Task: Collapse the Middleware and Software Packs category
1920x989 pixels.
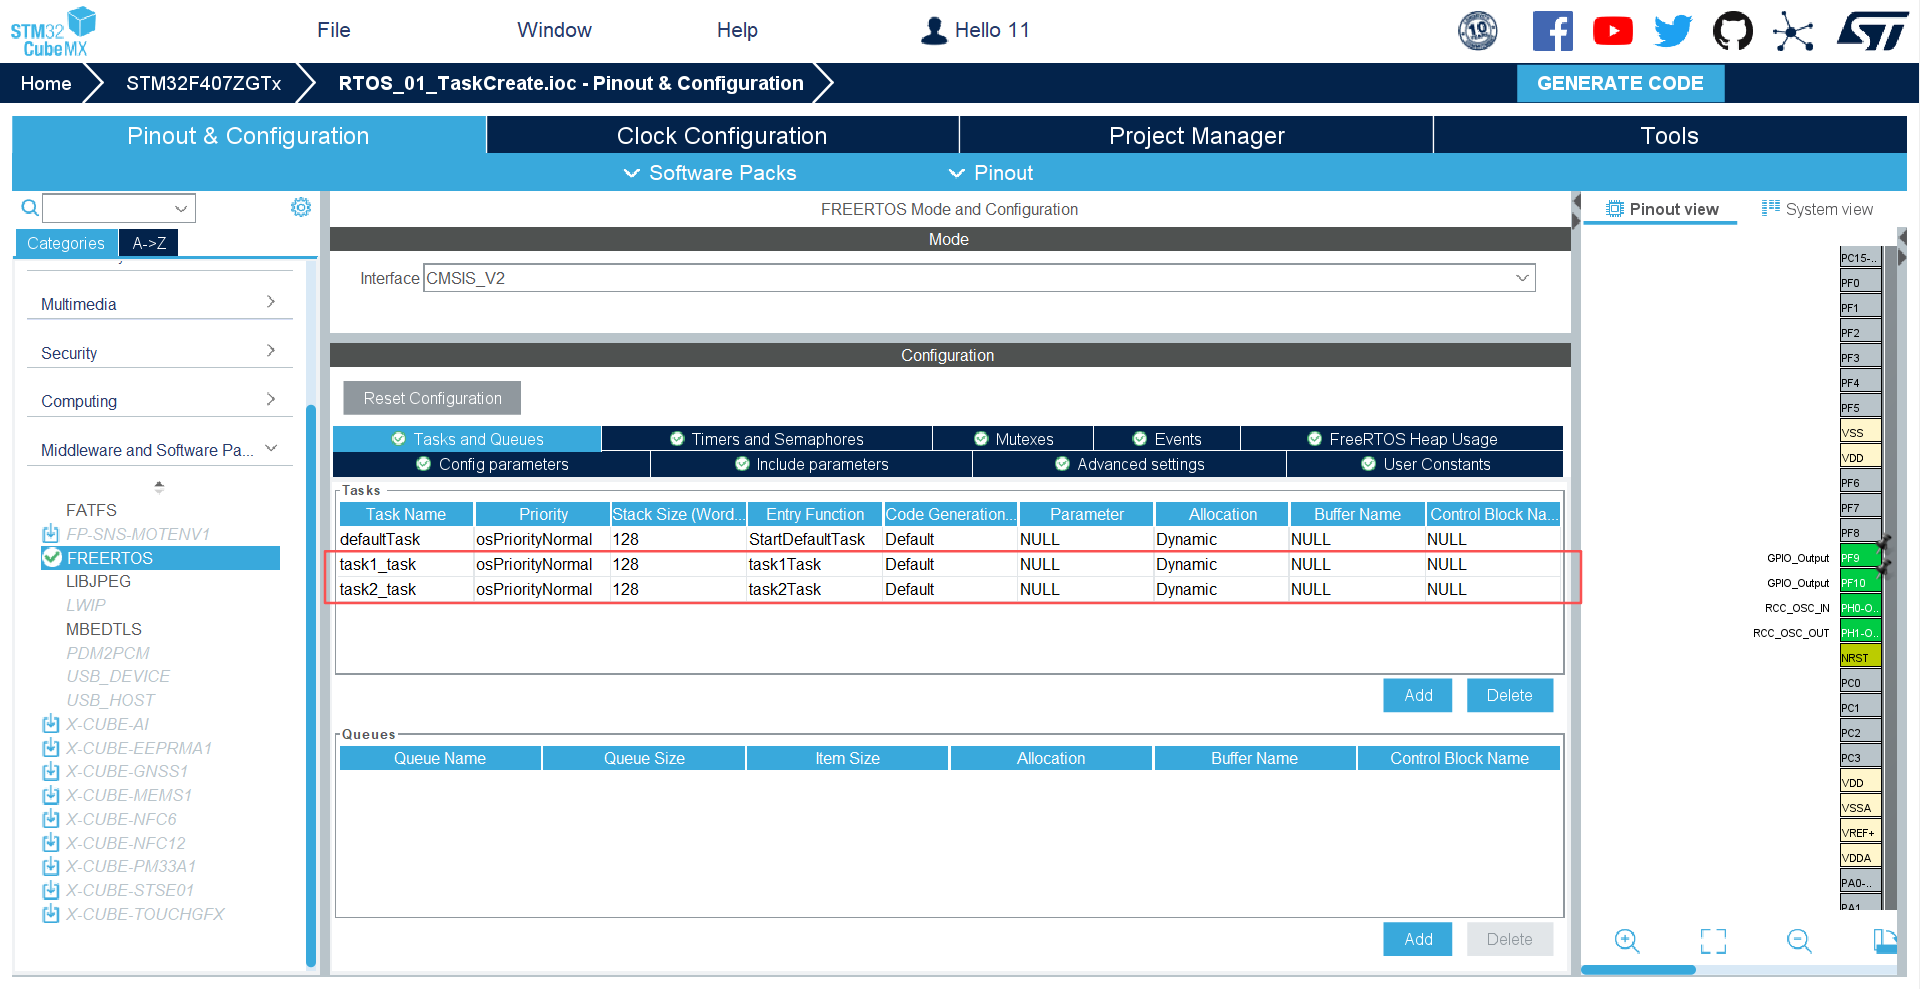Action: click(x=159, y=449)
